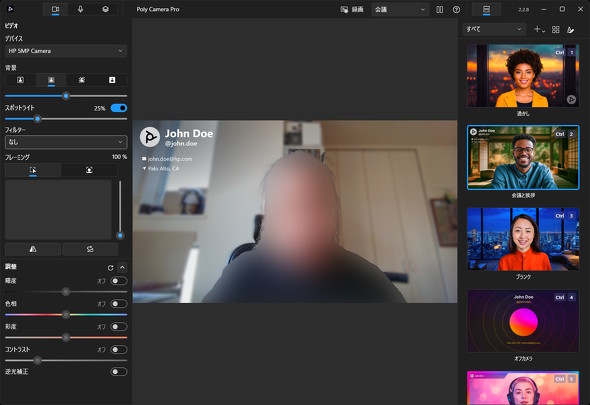Choose the third background effect icon
The height and width of the screenshot is (405, 590).
coord(82,80)
